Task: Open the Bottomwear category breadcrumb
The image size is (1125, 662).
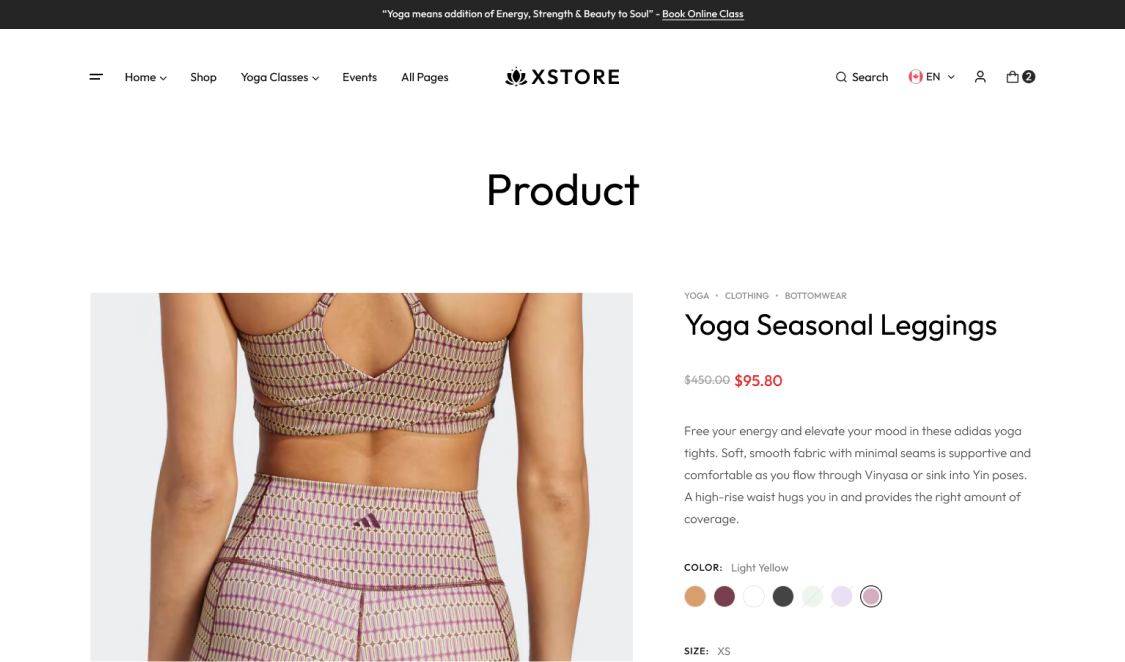Action: point(815,295)
